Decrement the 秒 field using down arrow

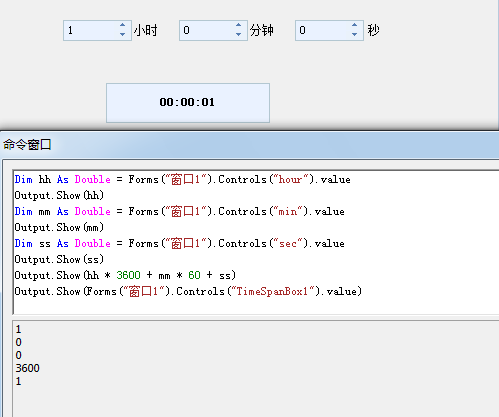click(x=354, y=35)
